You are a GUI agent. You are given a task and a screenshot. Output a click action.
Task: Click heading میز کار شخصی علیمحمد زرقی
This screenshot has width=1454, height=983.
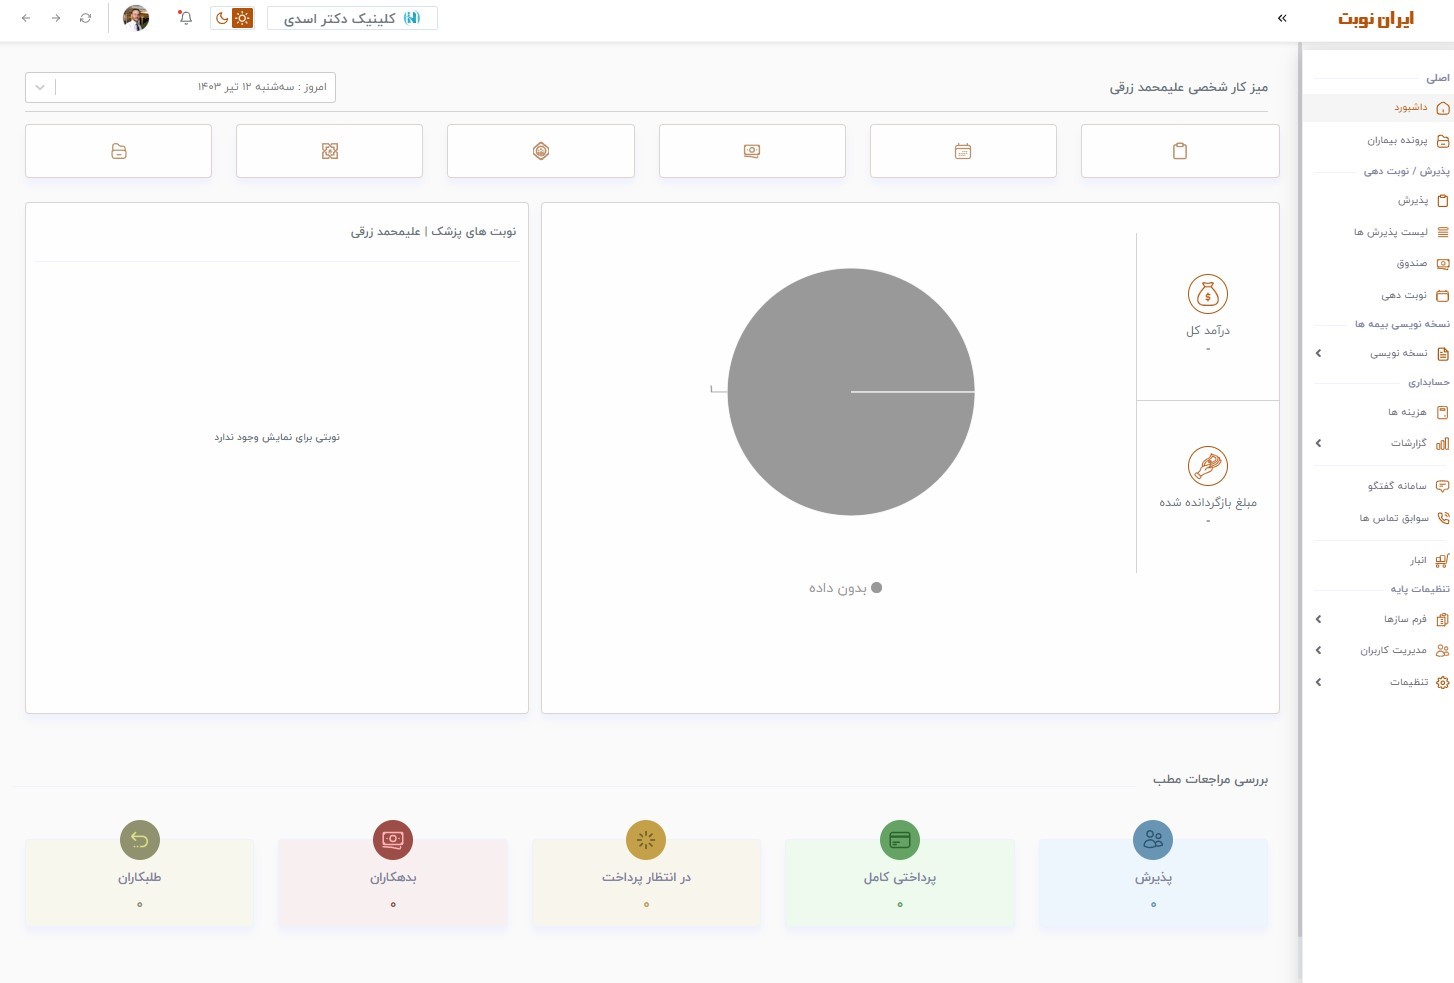point(1189,88)
